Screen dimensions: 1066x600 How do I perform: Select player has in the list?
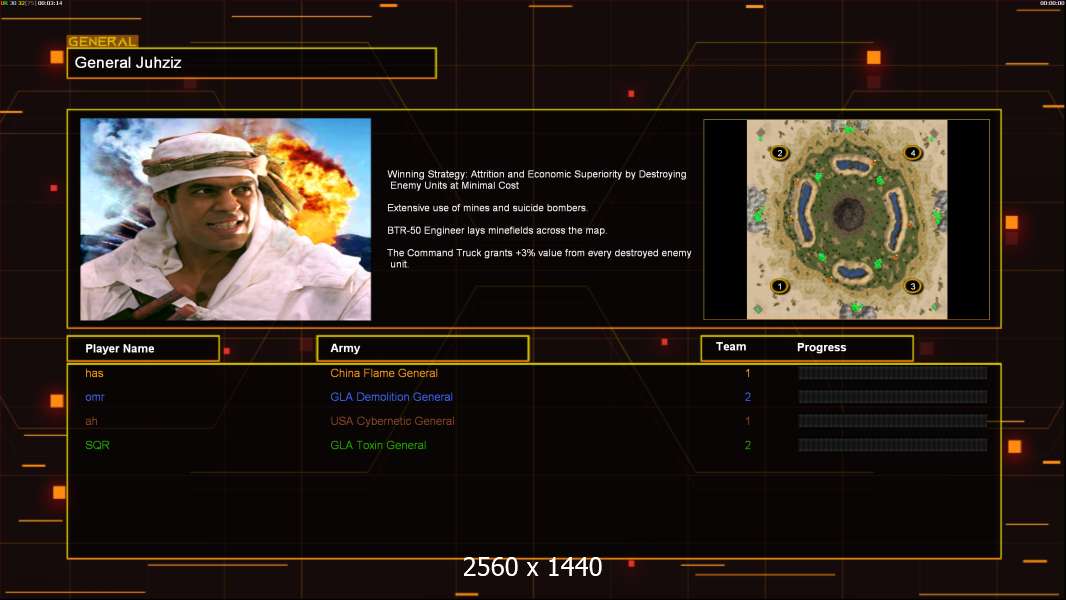point(94,373)
